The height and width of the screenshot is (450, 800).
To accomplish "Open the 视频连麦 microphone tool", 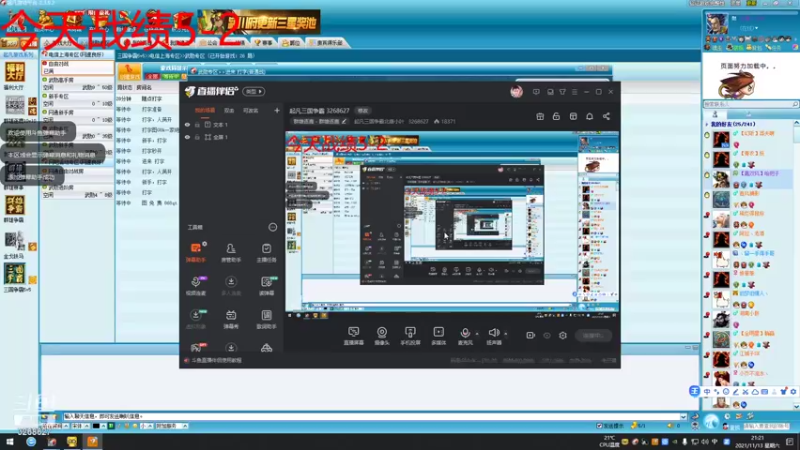I will coord(196,286).
